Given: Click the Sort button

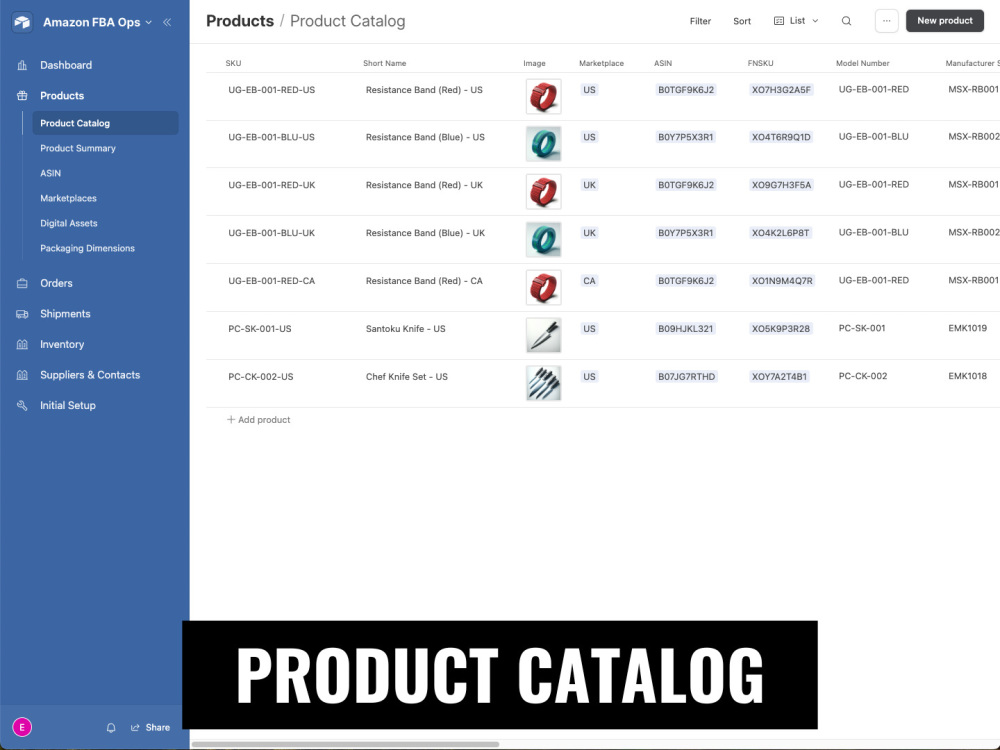Looking at the screenshot, I should [742, 21].
